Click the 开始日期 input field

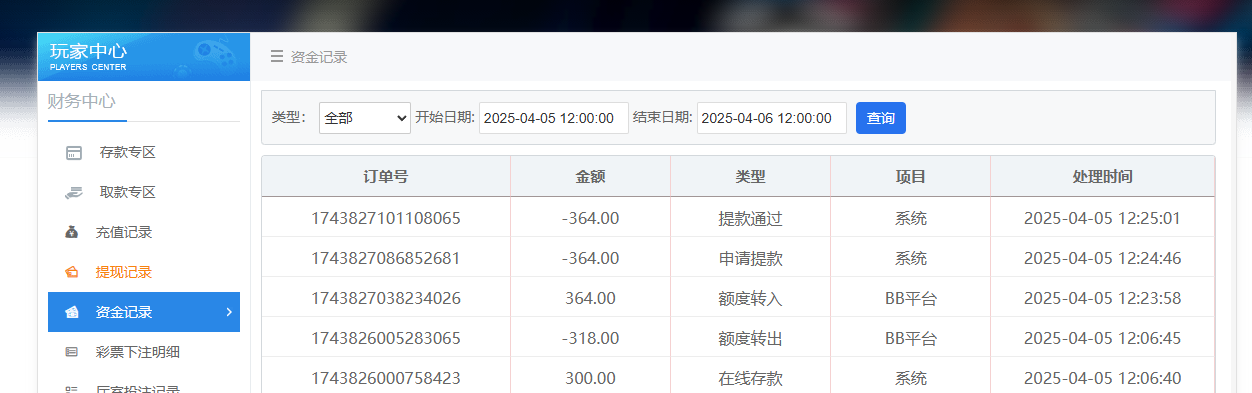554,118
